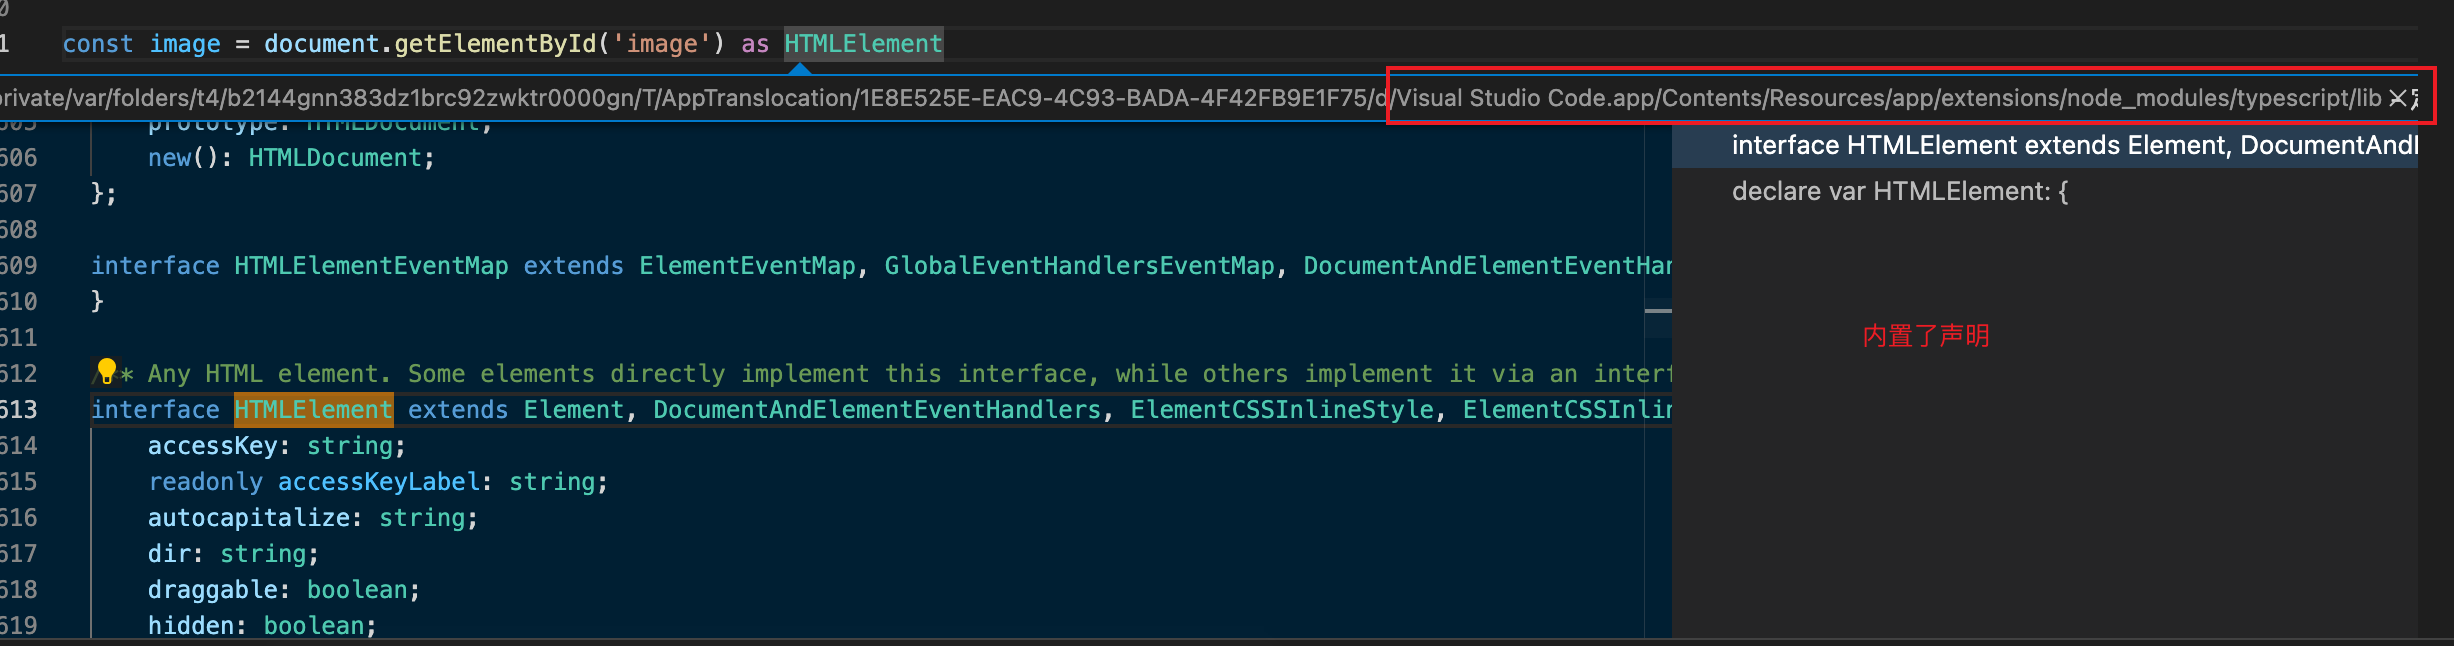Click the highlighted HTMLElement on line 513
This screenshot has height=646, width=2454.
313,409
